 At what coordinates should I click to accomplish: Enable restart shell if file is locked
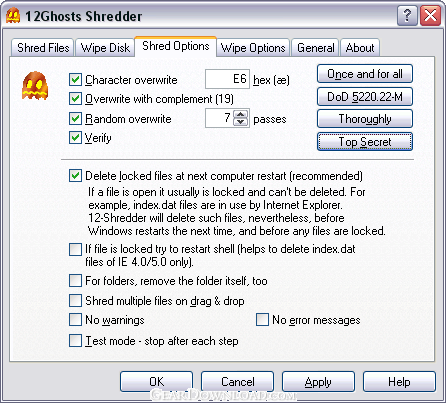(75, 249)
